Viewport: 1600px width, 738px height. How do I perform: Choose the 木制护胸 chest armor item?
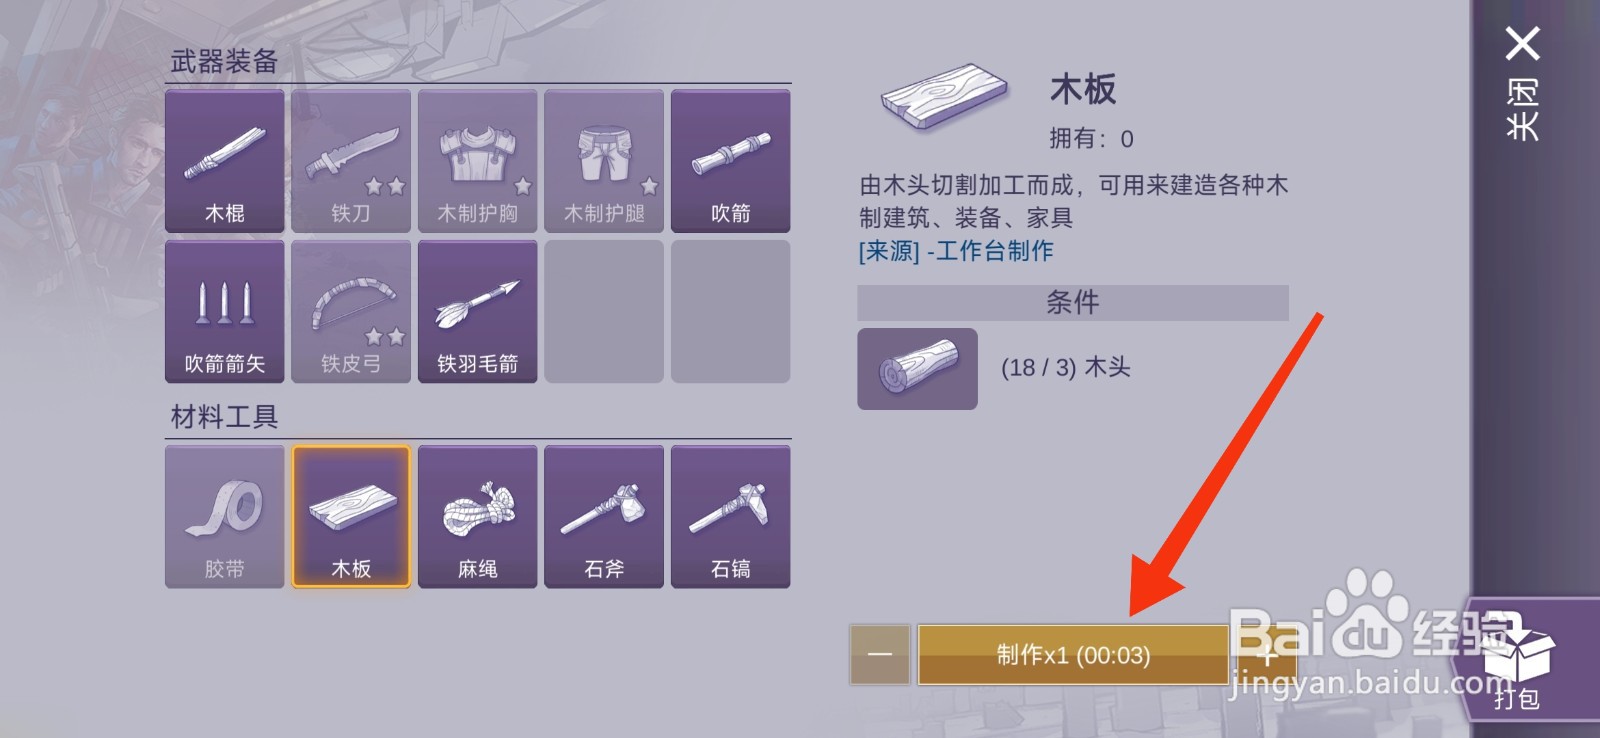point(478,161)
